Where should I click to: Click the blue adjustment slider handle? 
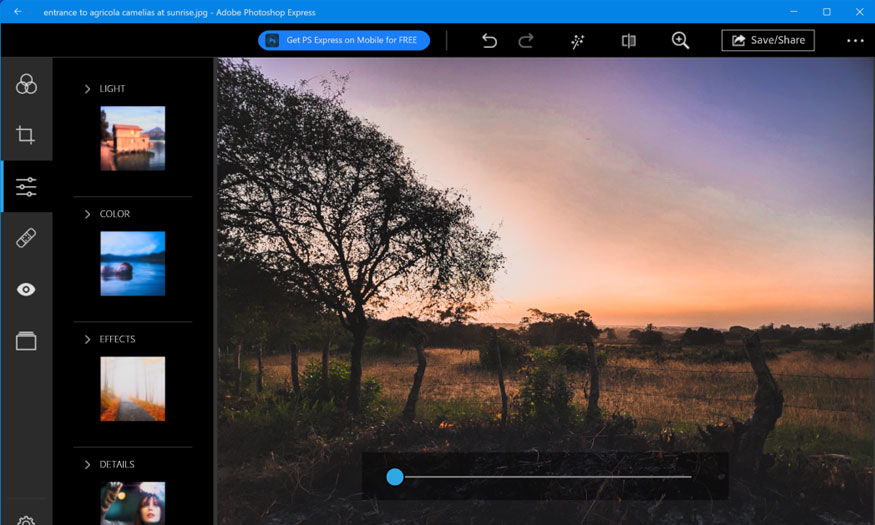[395, 476]
